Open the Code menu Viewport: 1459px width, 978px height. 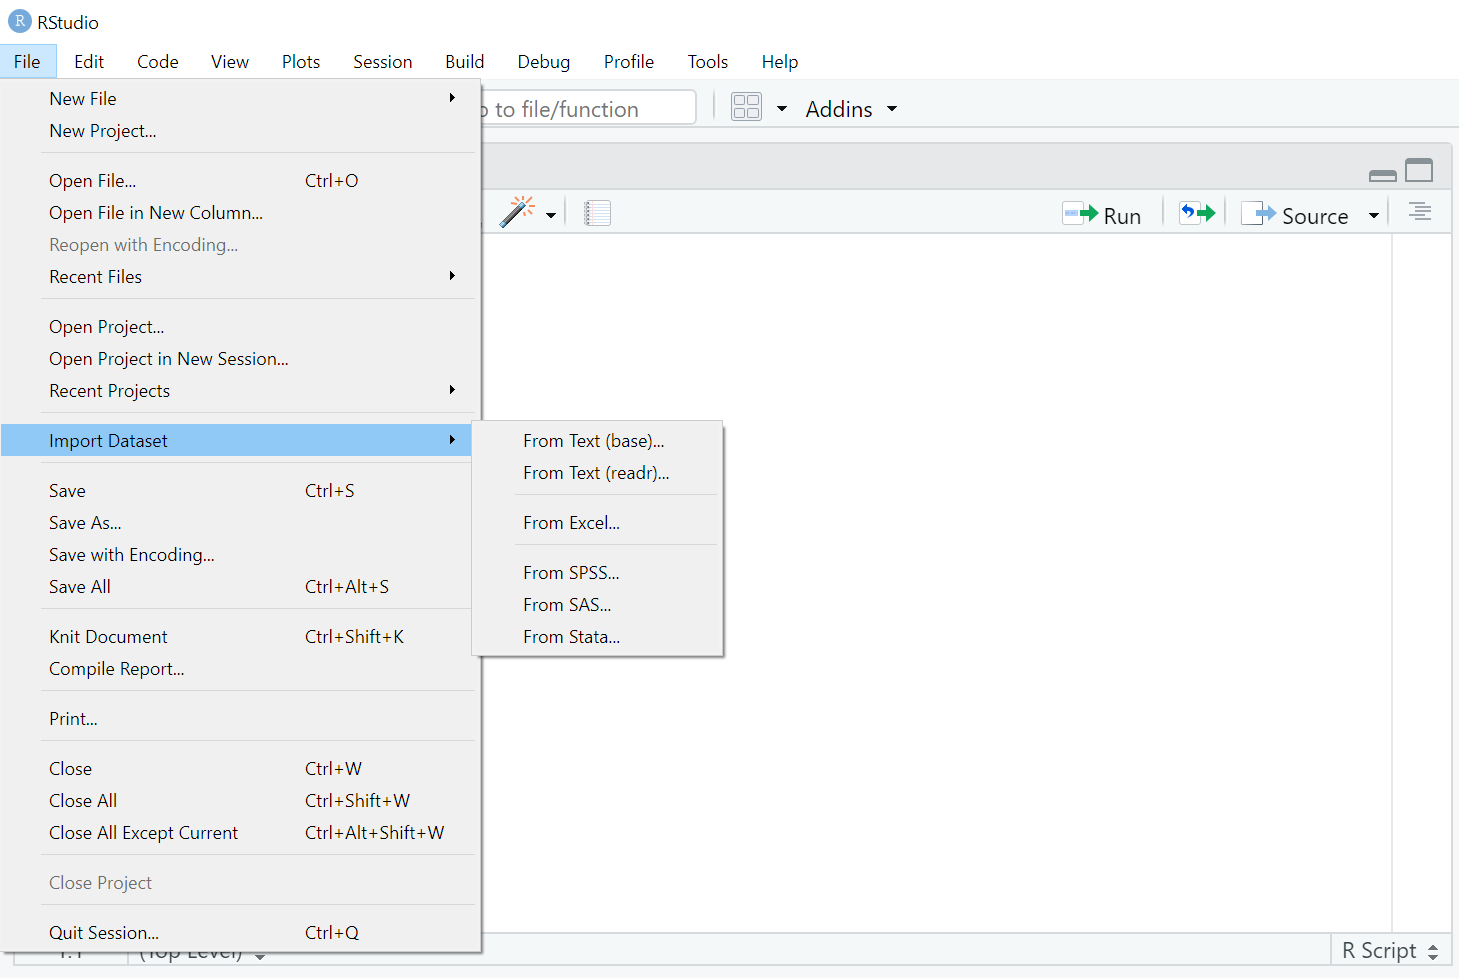[x=158, y=61]
